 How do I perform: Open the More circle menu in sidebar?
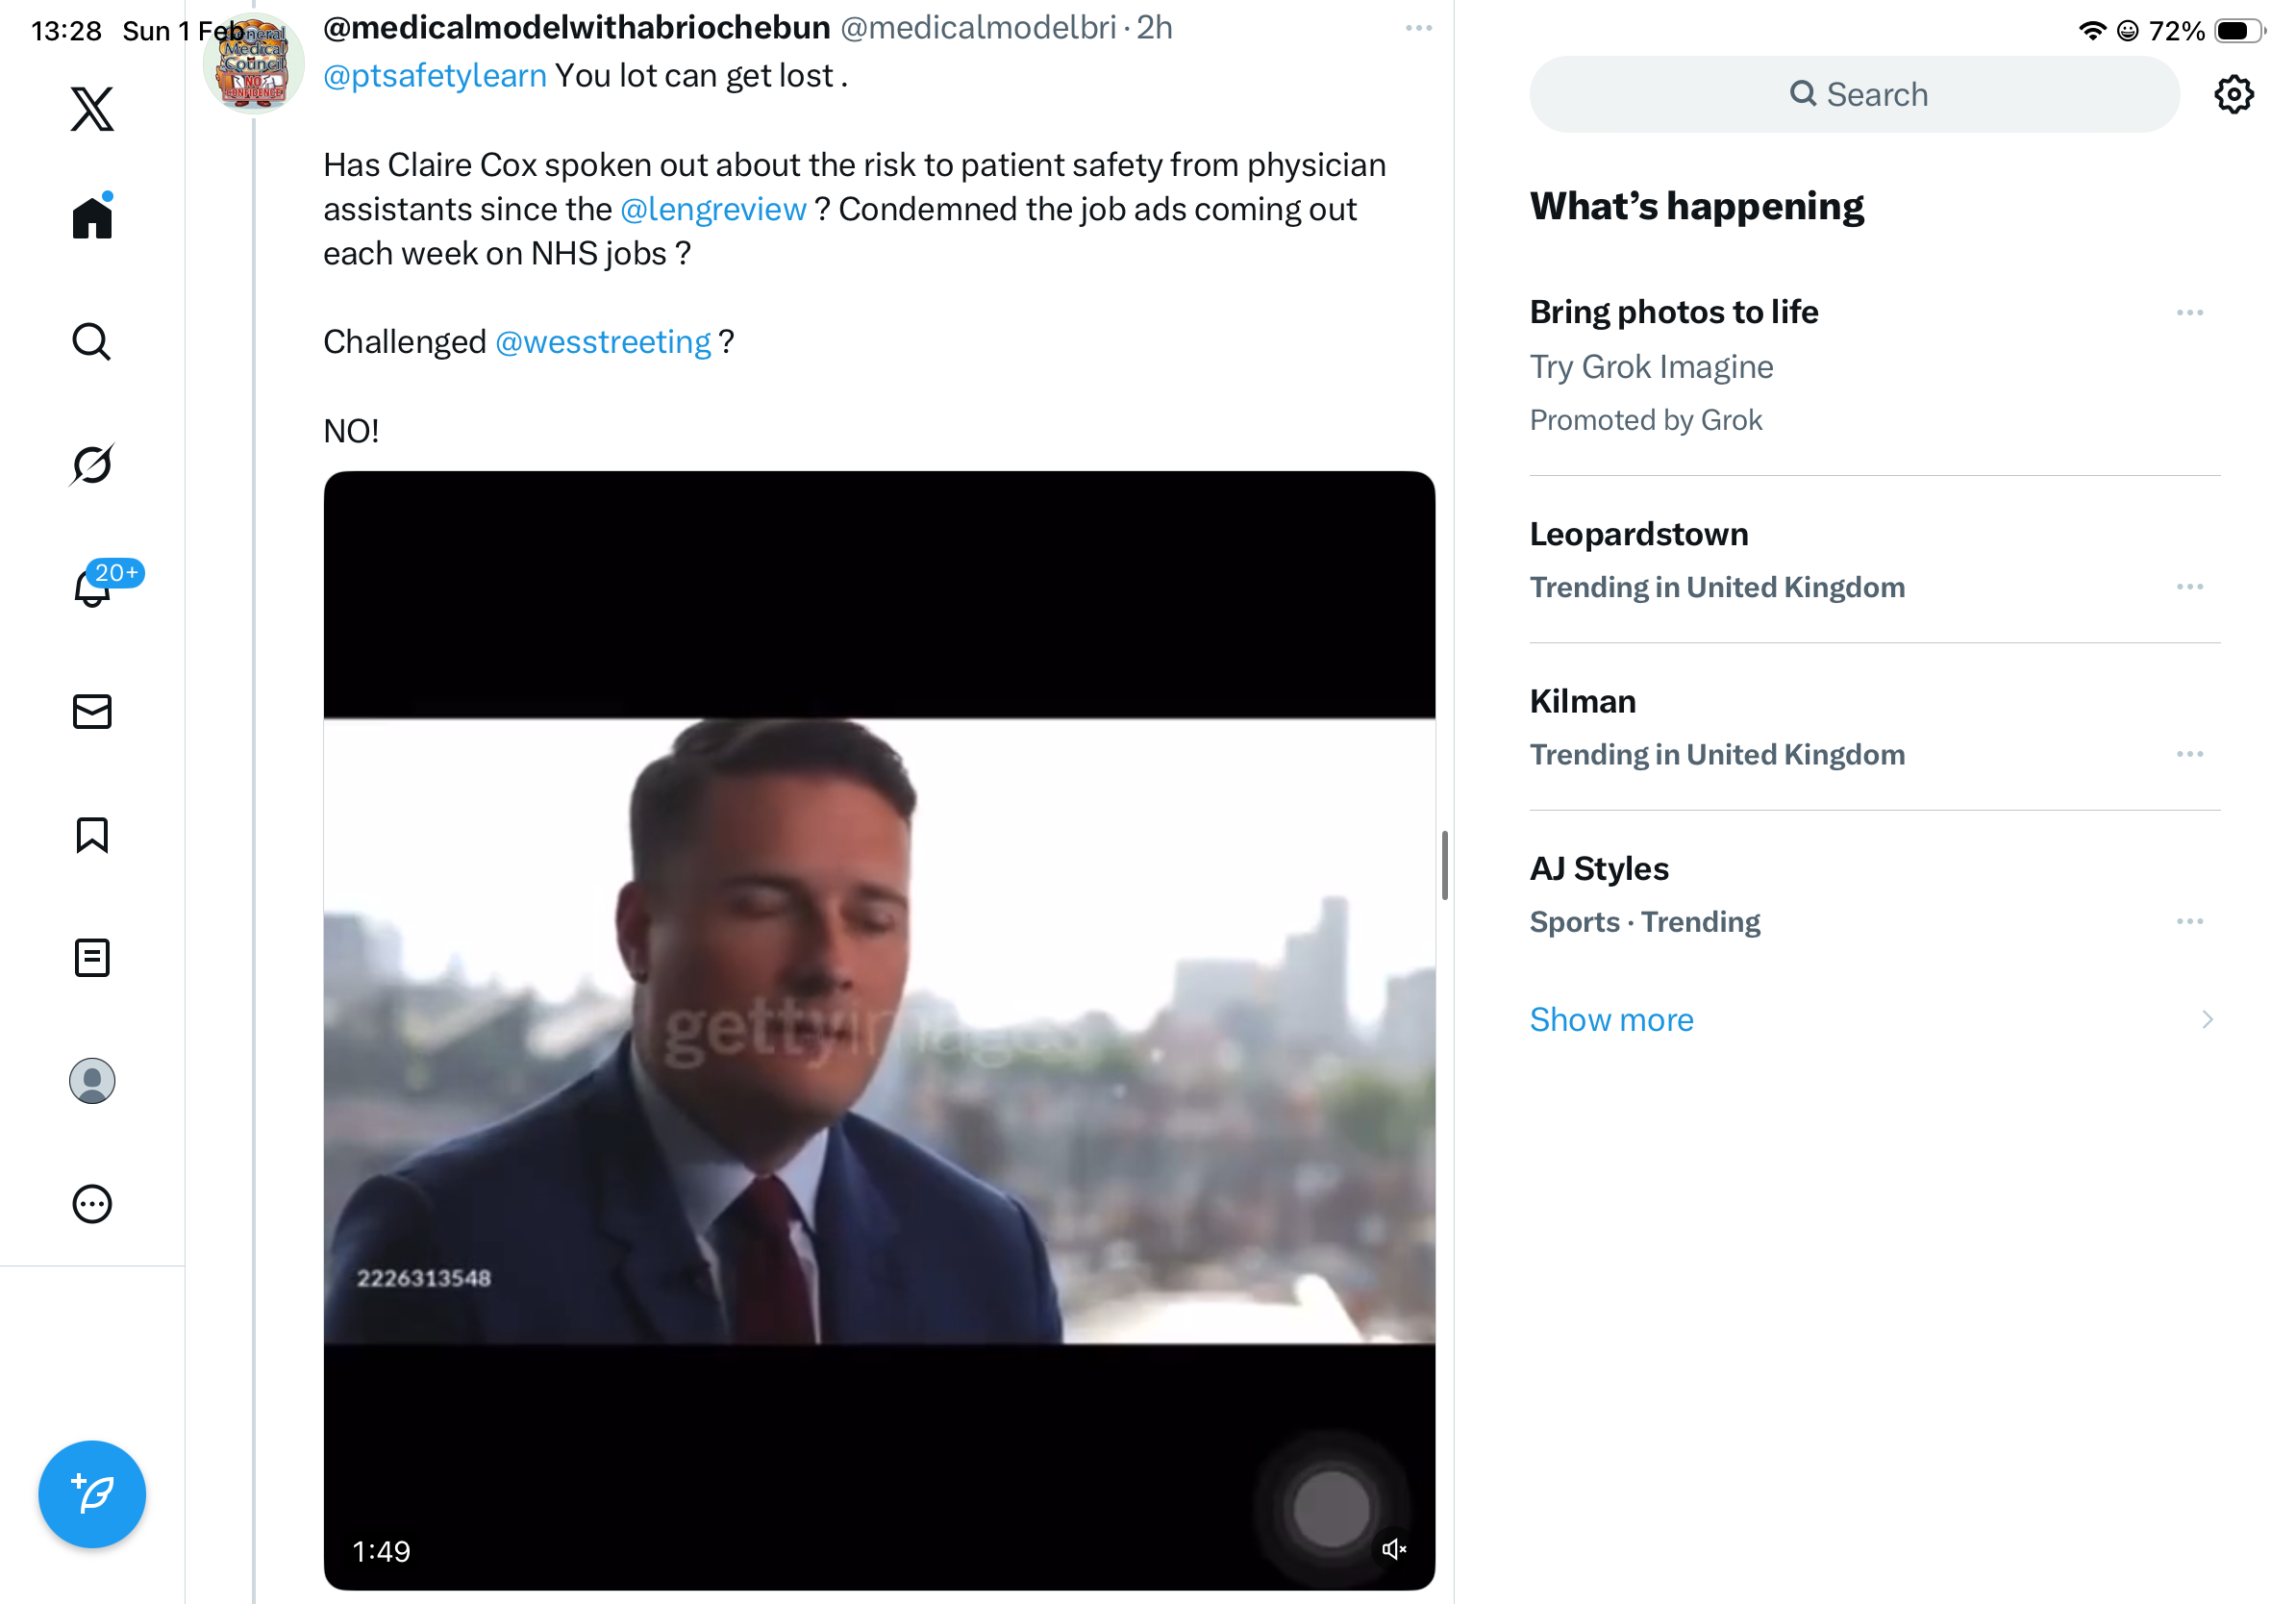(x=92, y=1204)
